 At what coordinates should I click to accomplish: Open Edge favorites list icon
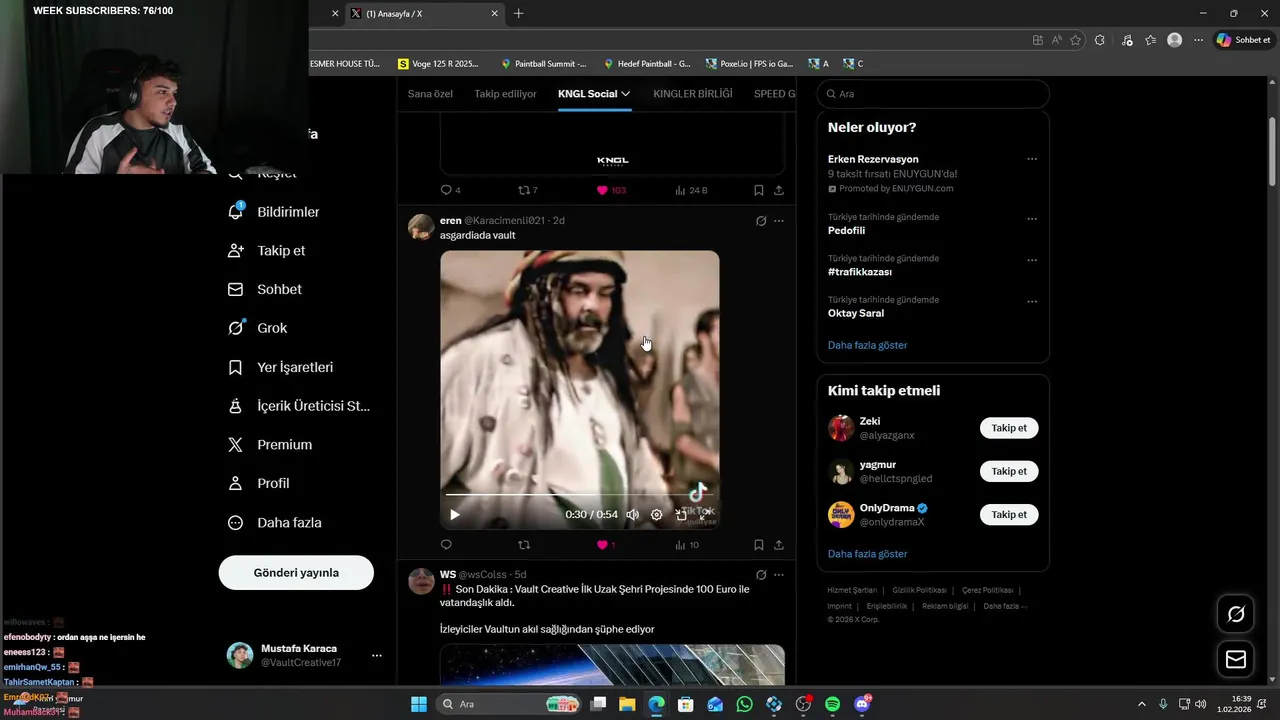[x=1151, y=40]
